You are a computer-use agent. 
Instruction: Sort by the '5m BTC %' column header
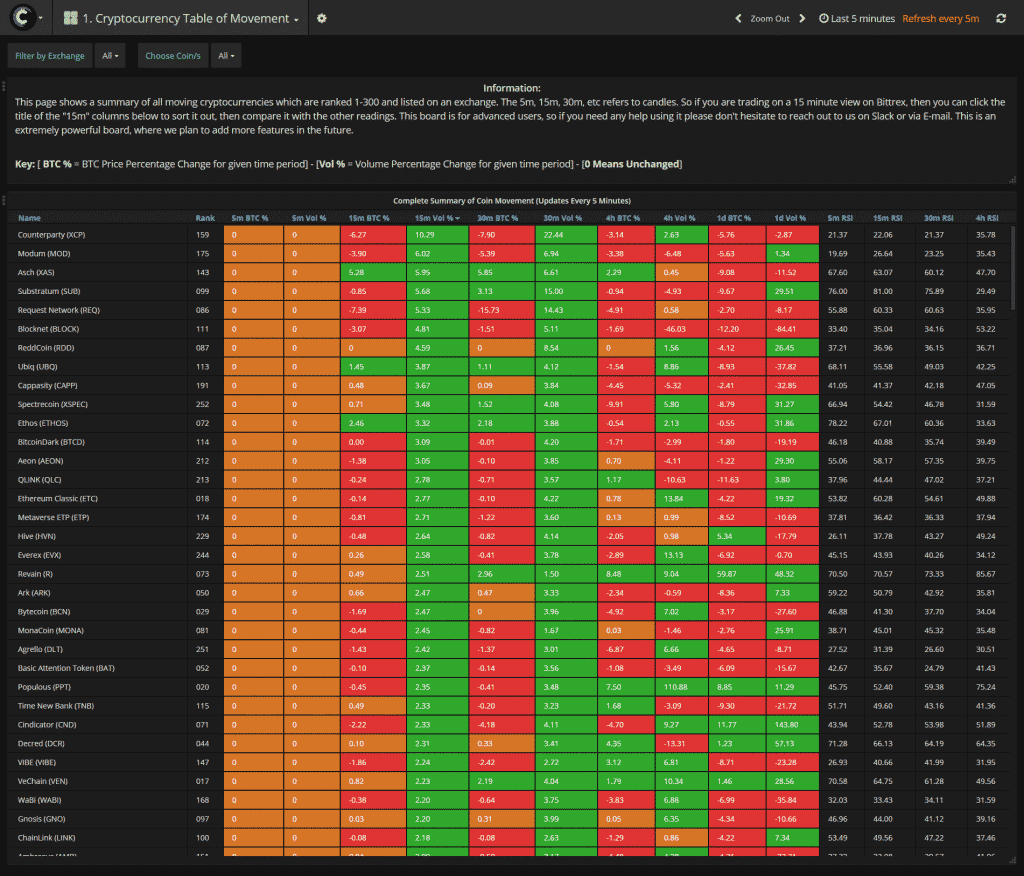(249, 218)
